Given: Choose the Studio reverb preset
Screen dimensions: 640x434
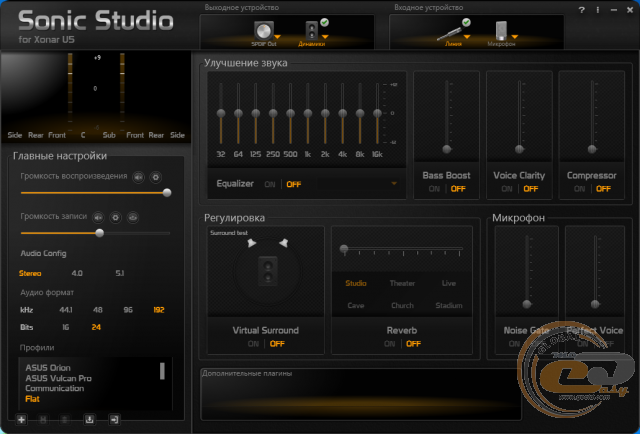Looking at the screenshot, I should (356, 283).
